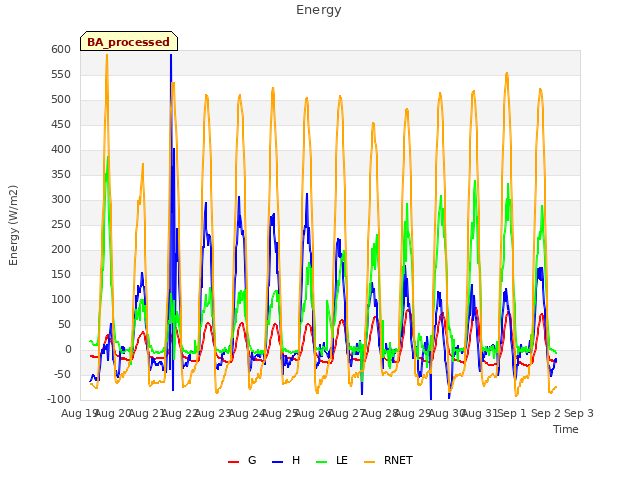Screen dimensions: 640x480
Task: Click the 250 y-axis tick label
Action: point(61,224)
